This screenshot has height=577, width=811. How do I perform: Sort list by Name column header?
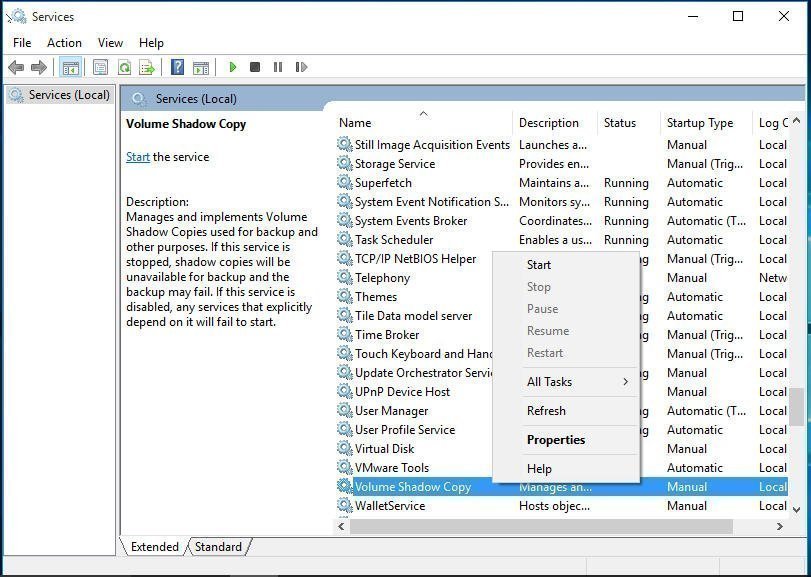tap(355, 123)
